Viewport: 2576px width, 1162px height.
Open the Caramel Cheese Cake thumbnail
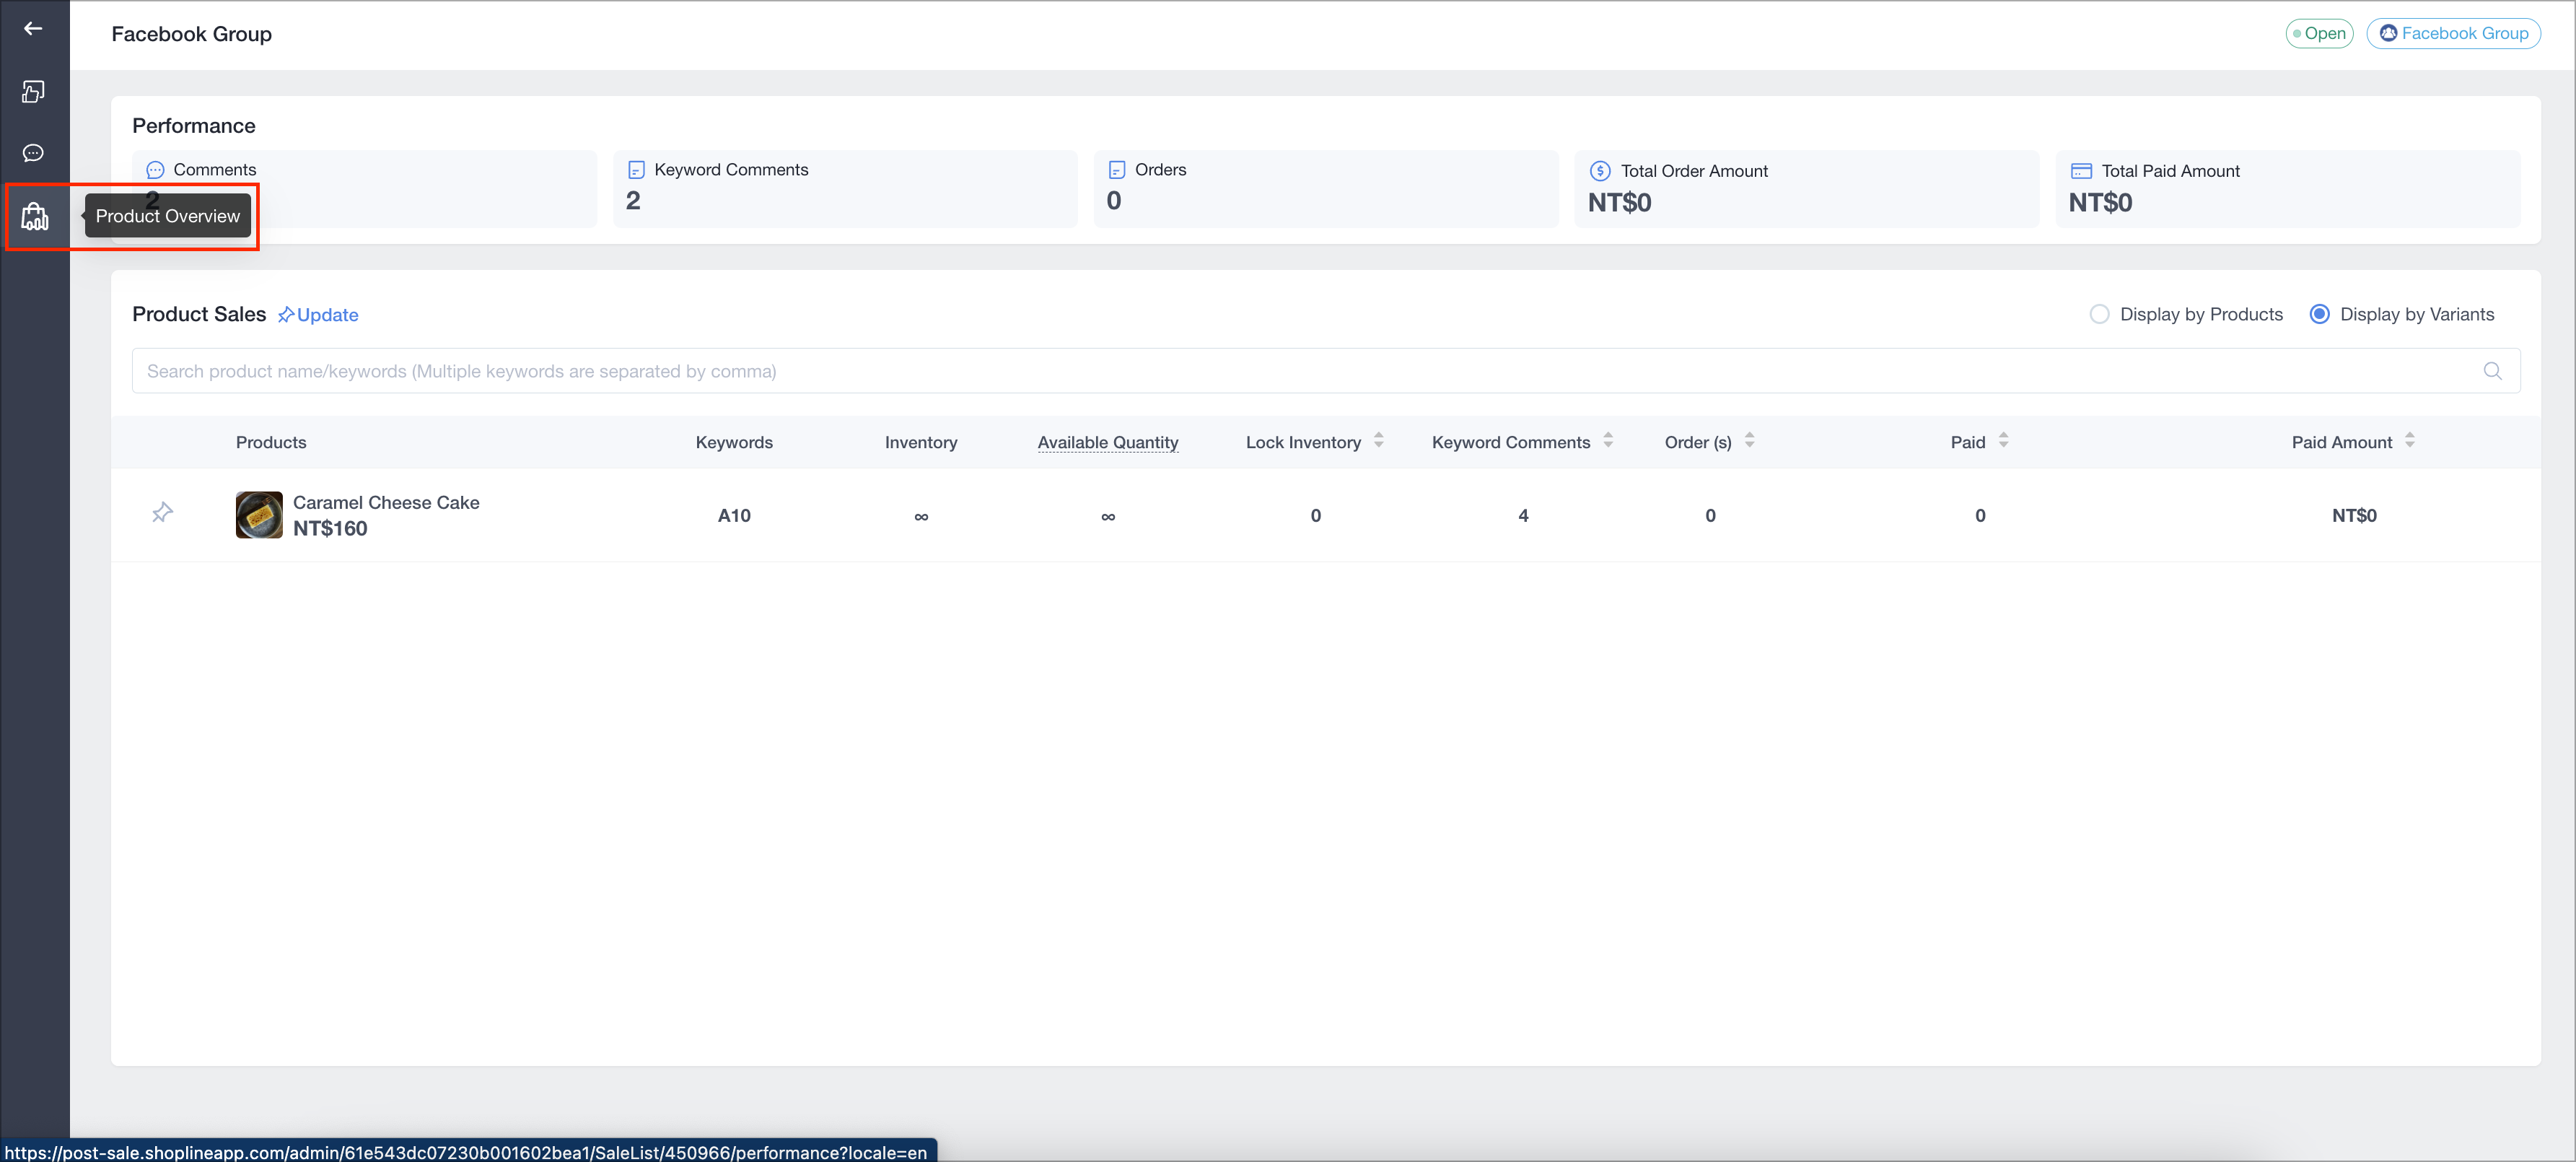pyautogui.click(x=259, y=515)
